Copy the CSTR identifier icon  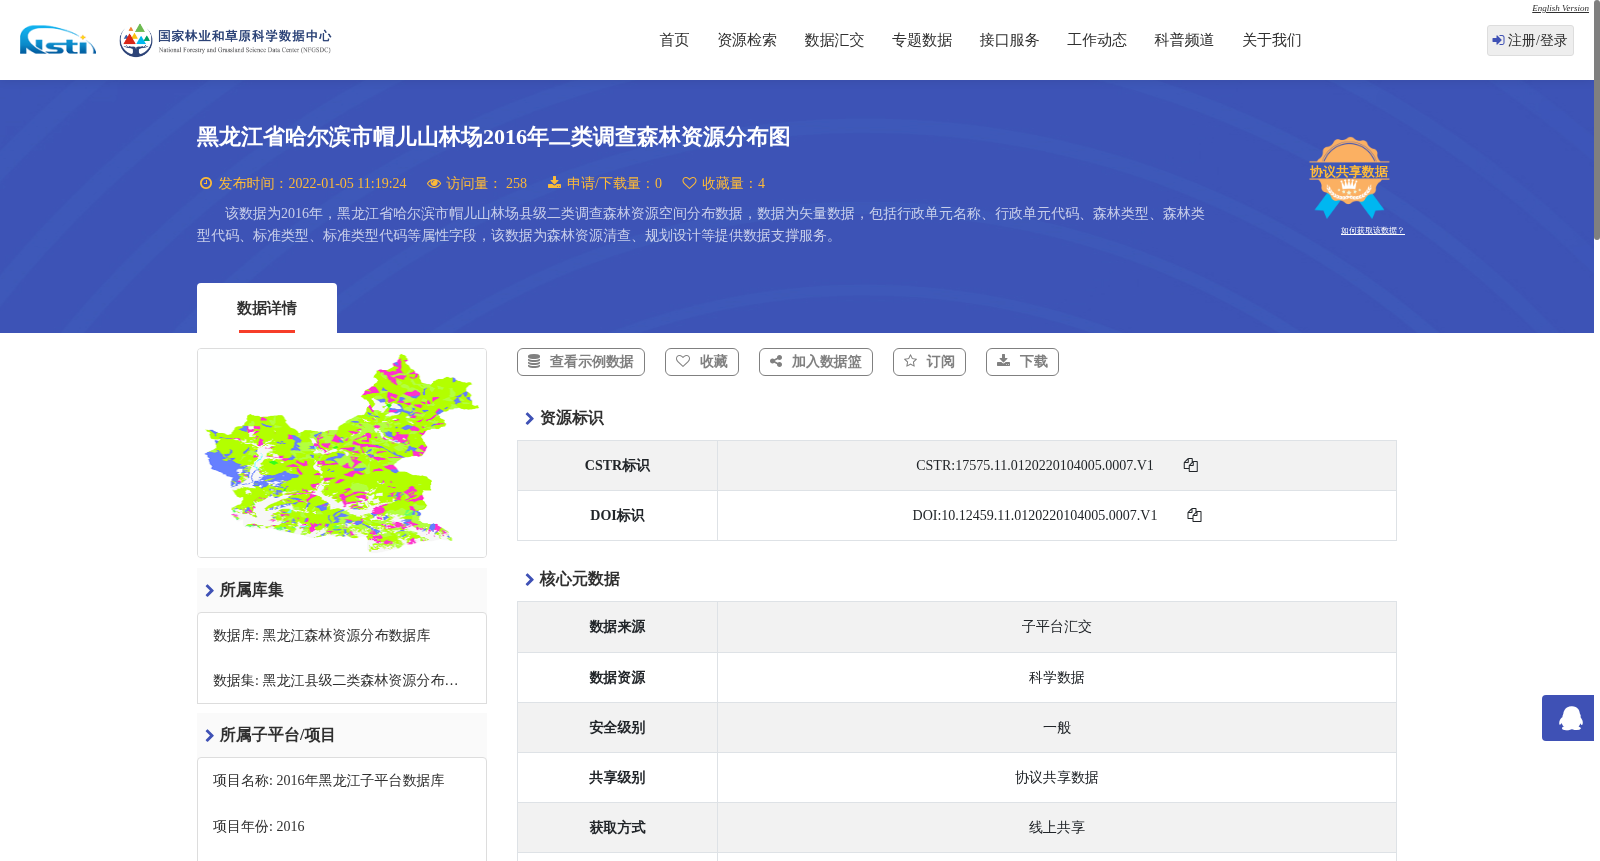tap(1191, 465)
